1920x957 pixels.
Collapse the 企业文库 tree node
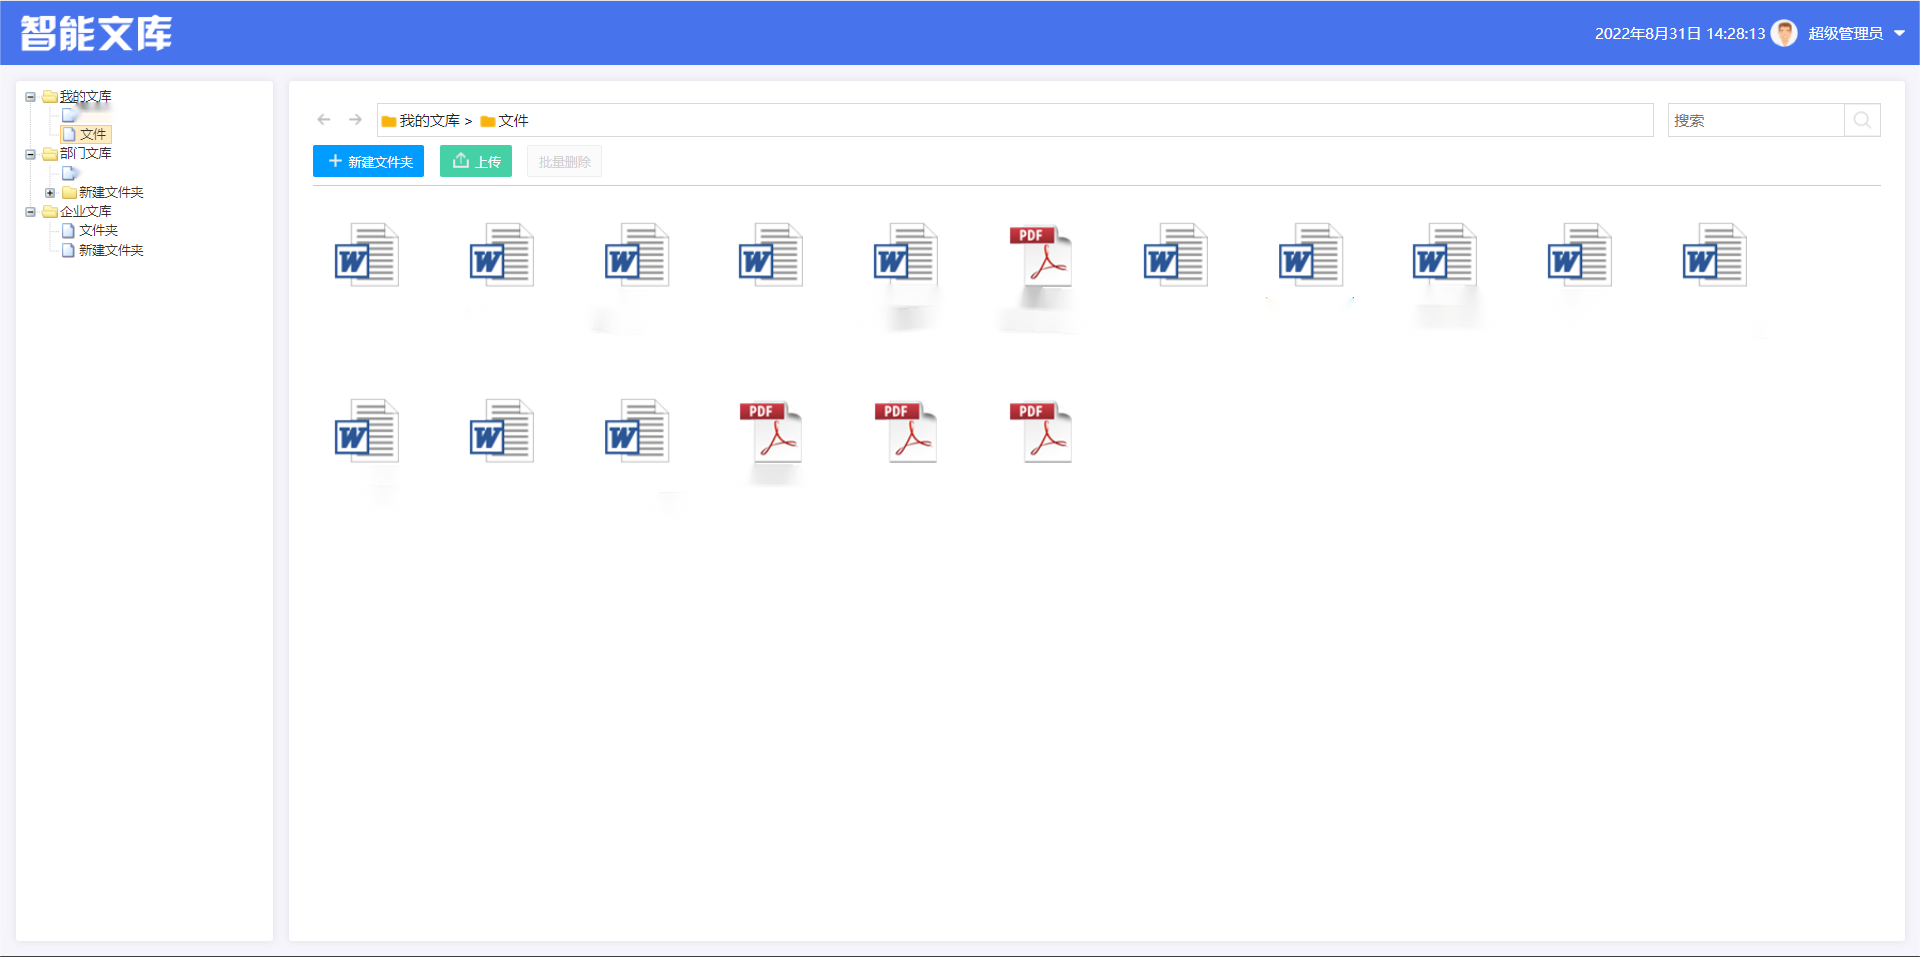(x=31, y=212)
